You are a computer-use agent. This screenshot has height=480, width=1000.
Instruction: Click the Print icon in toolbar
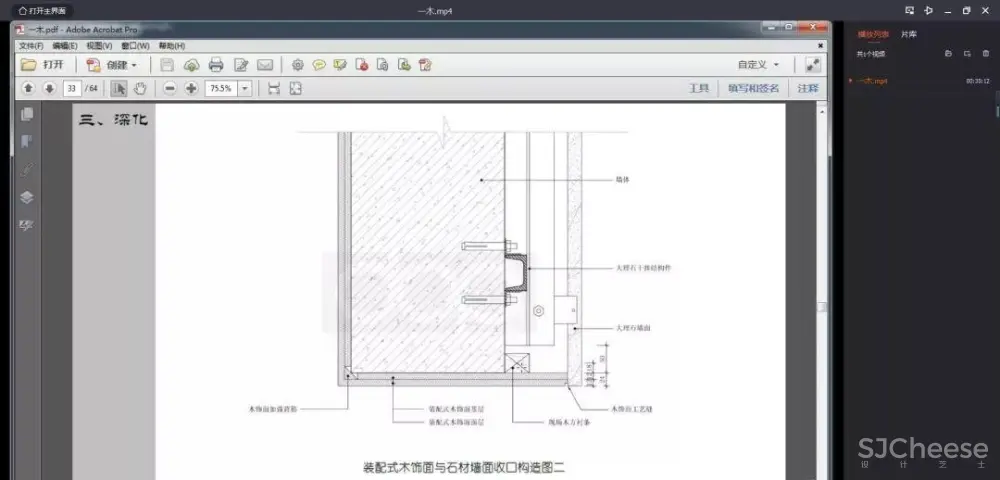pyautogui.click(x=215, y=65)
